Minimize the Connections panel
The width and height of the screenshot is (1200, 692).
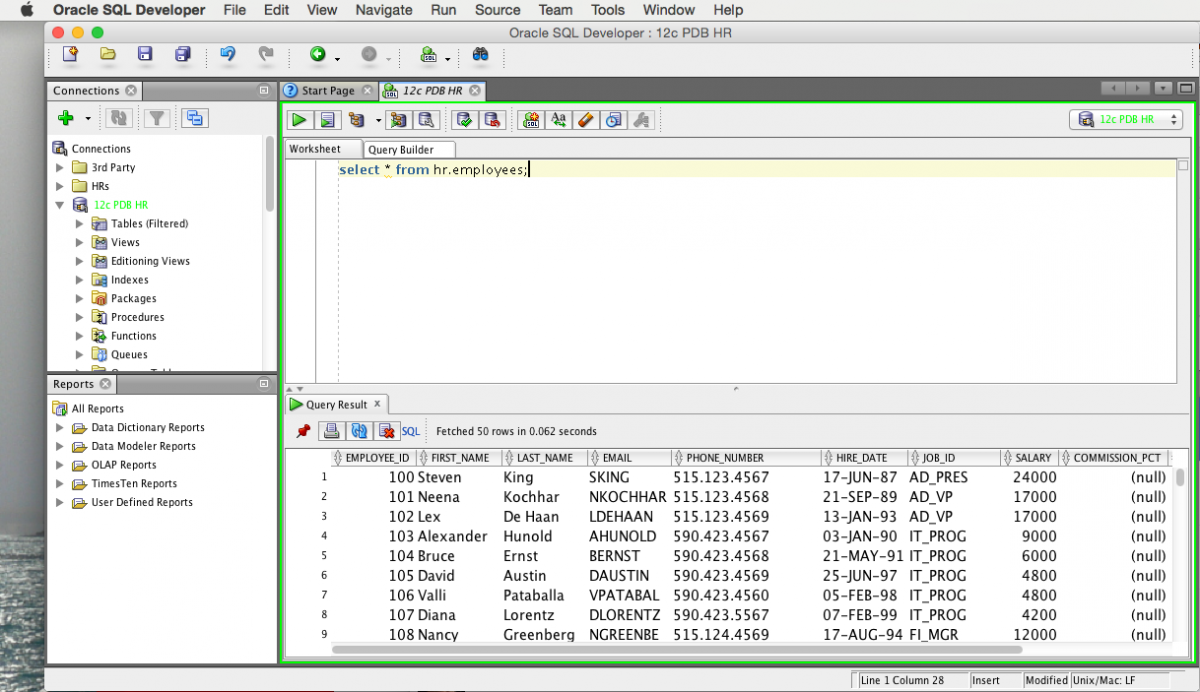click(264, 90)
